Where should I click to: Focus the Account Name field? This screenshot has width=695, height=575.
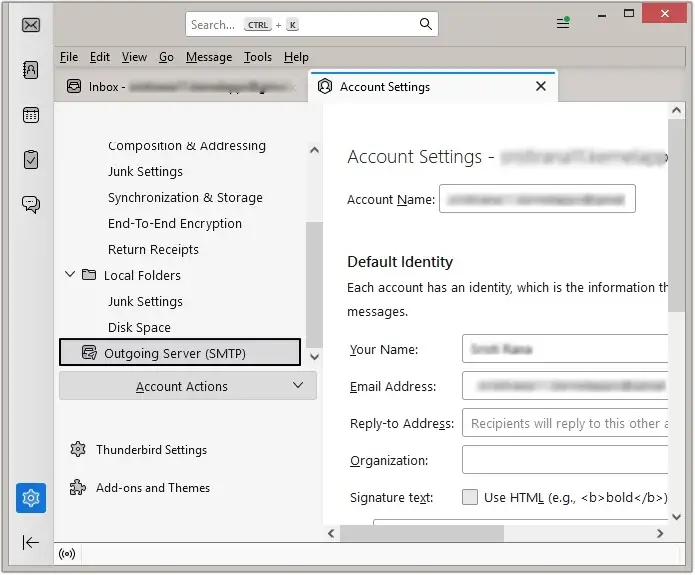click(537, 199)
